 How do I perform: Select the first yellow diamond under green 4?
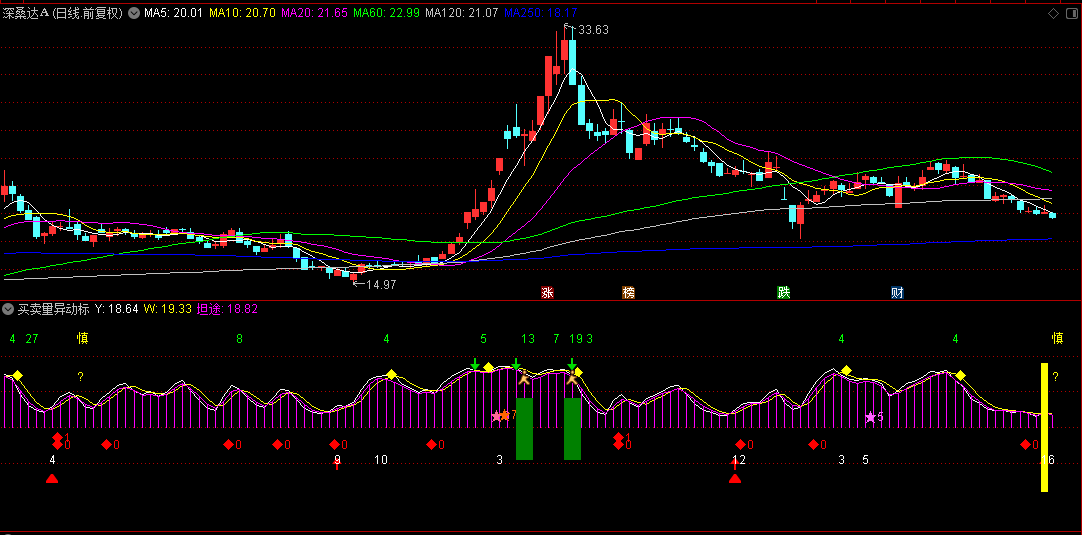point(18,375)
